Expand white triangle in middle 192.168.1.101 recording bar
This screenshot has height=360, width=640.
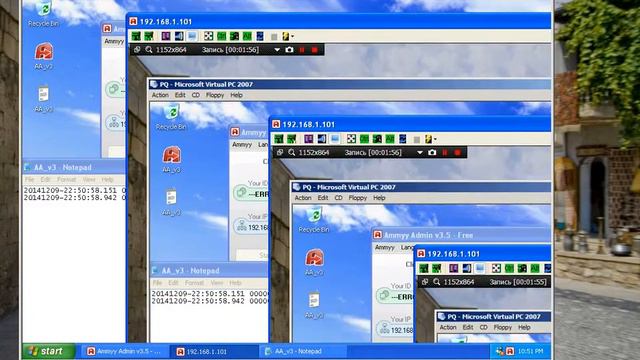click(x=420, y=153)
